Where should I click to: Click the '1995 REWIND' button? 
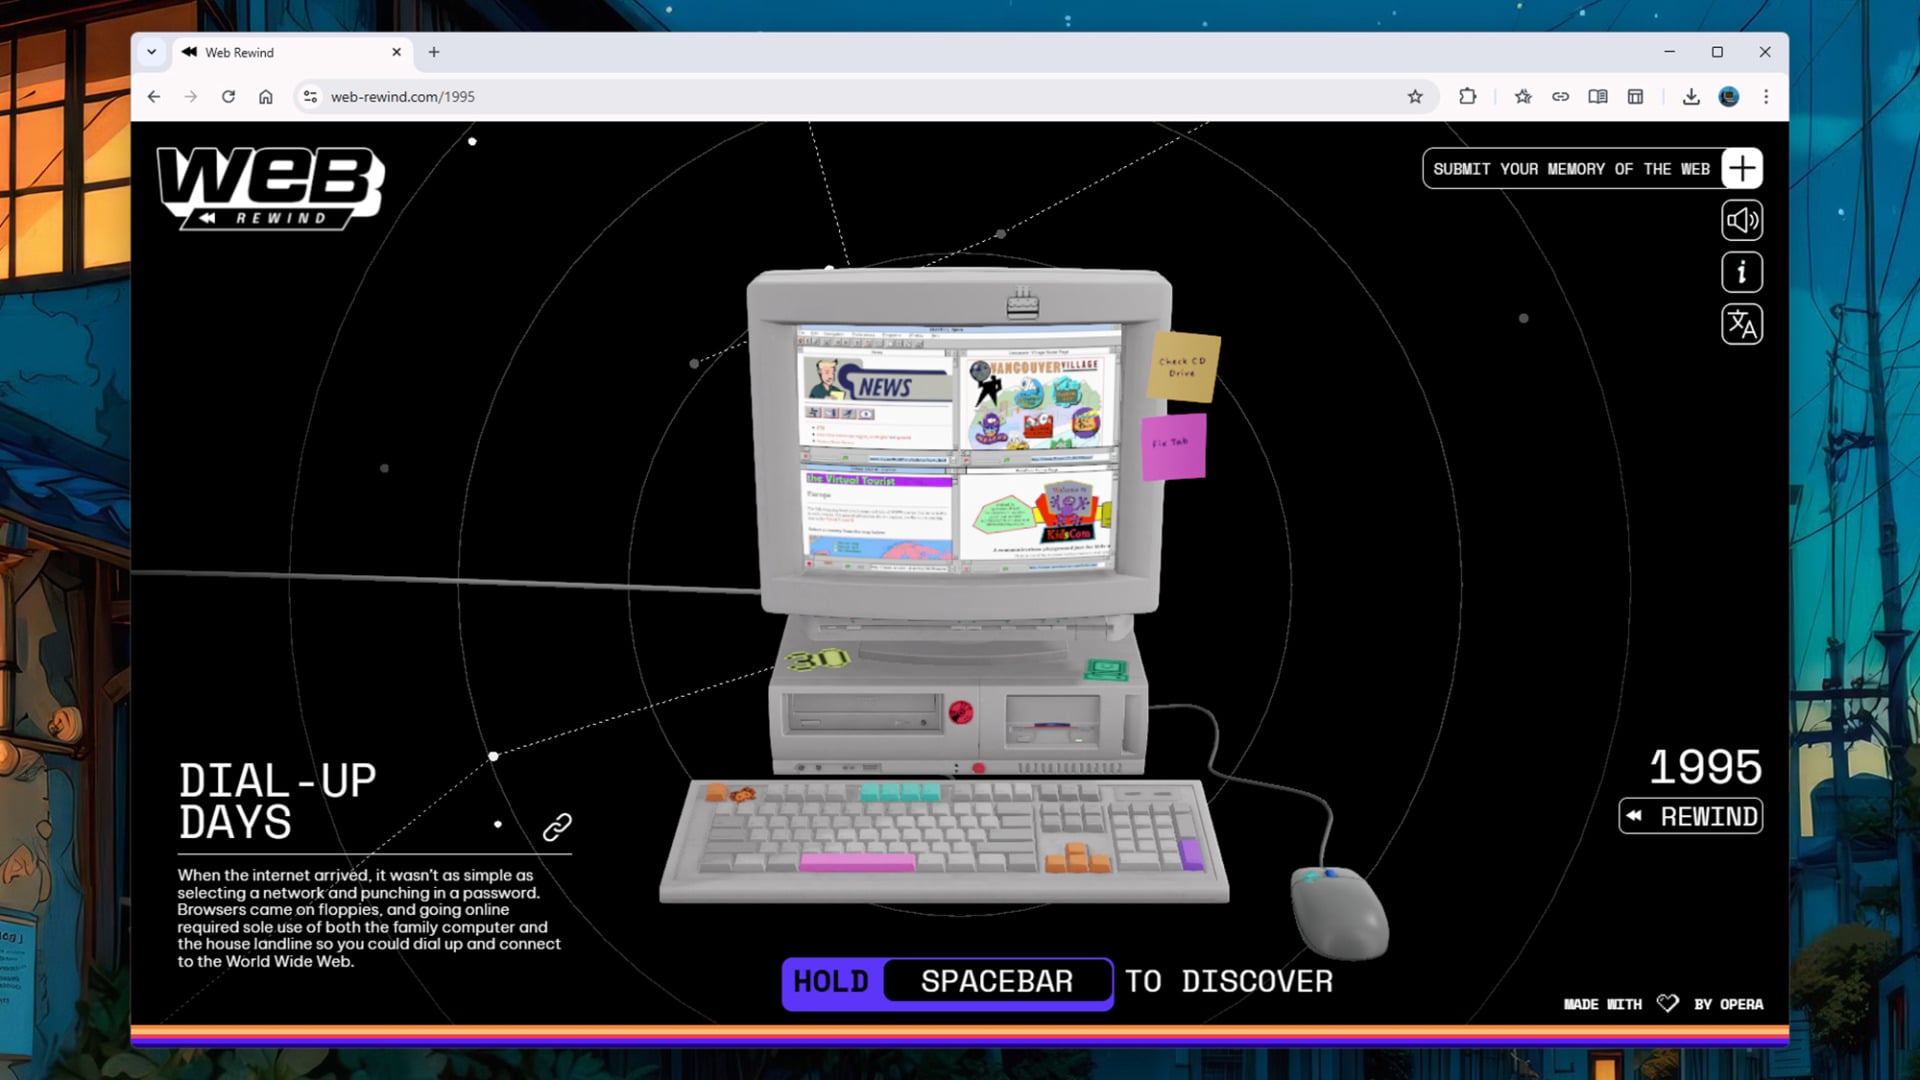[1690, 815]
